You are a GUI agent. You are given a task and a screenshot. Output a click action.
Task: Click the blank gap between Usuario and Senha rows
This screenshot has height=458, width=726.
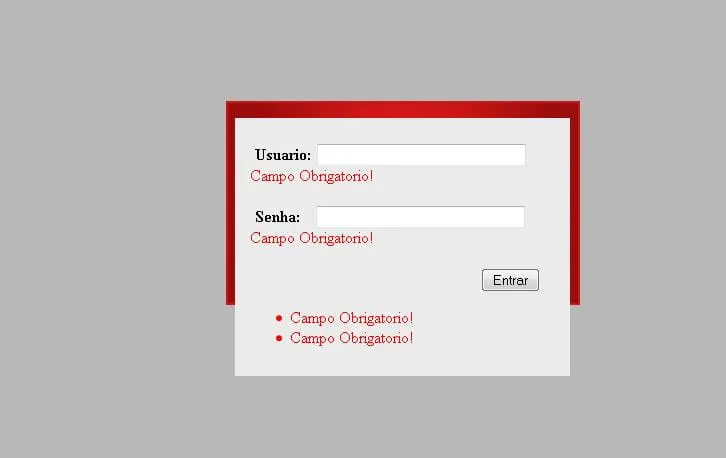click(x=402, y=195)
